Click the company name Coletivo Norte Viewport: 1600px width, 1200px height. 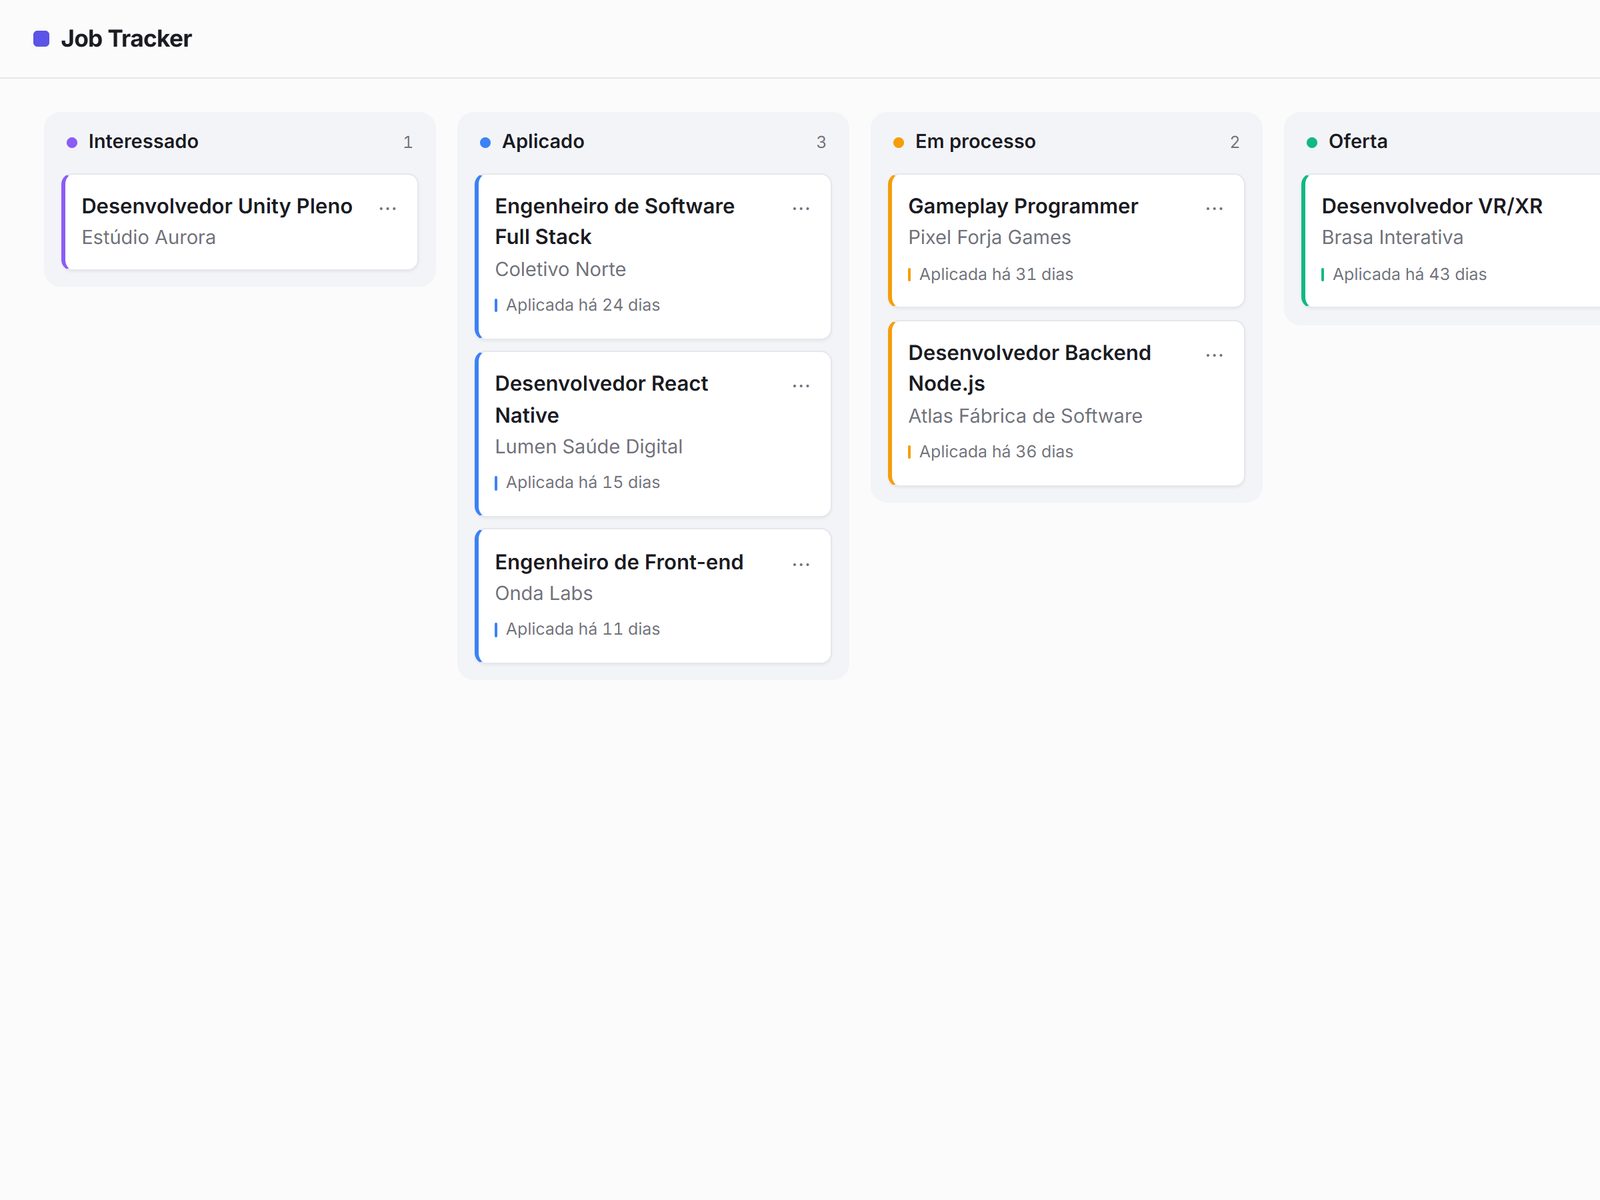tap(560, 269)
